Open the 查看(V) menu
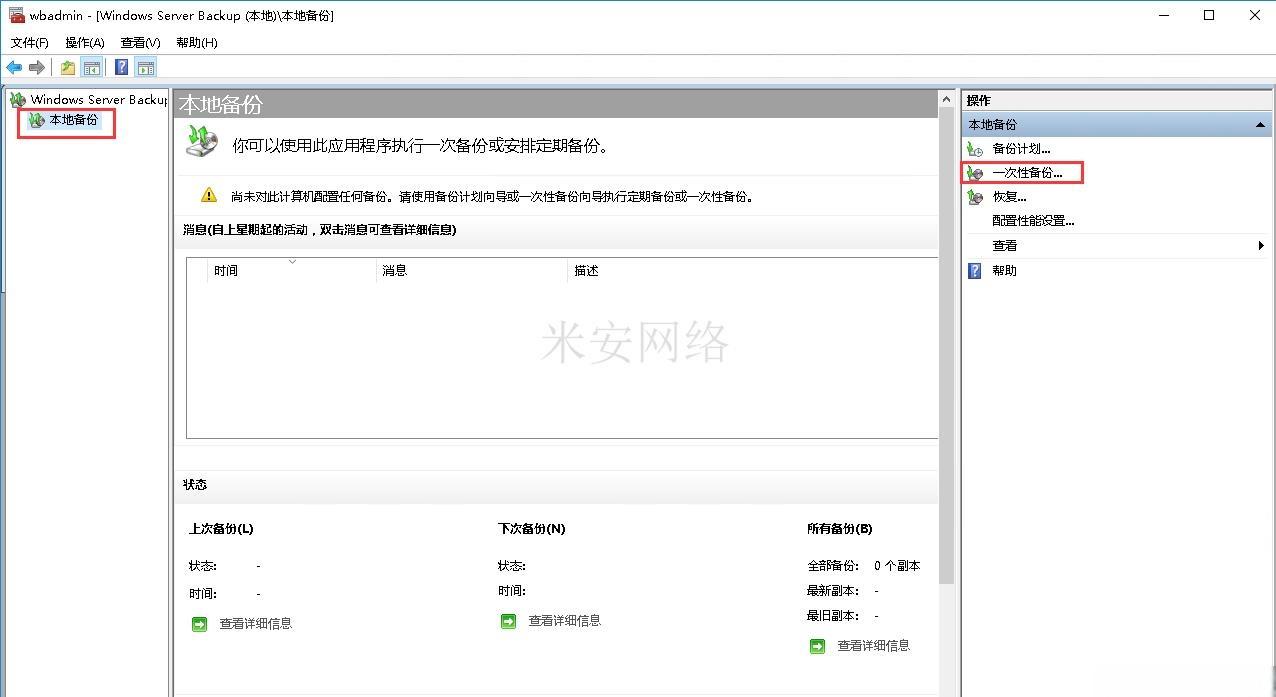 click(x=140, y=42)
